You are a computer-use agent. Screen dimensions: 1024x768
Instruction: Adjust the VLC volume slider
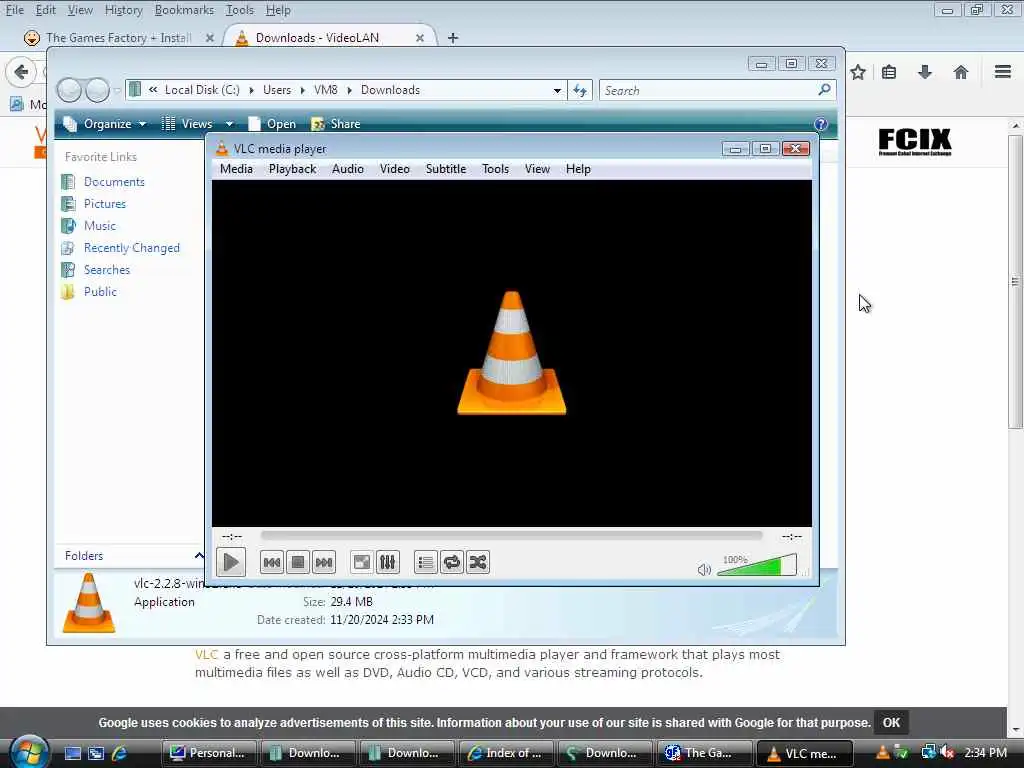[757, 566]
